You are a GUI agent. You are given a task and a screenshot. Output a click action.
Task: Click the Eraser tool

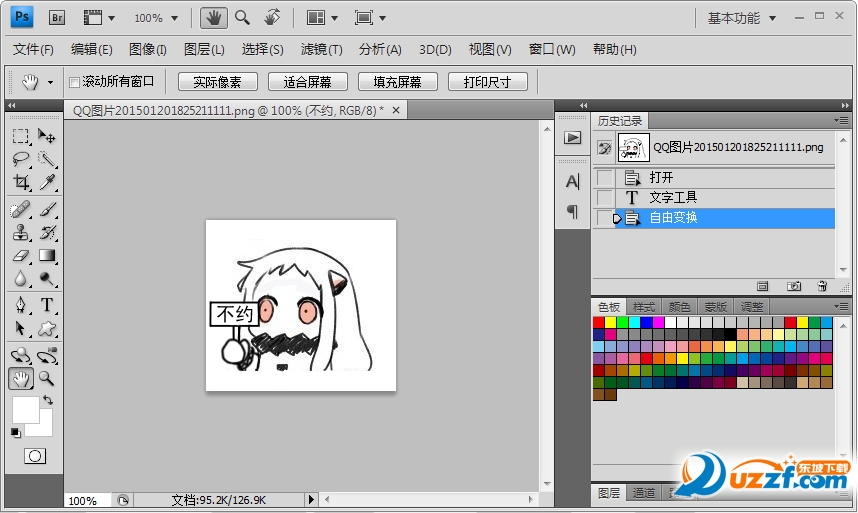21,256
